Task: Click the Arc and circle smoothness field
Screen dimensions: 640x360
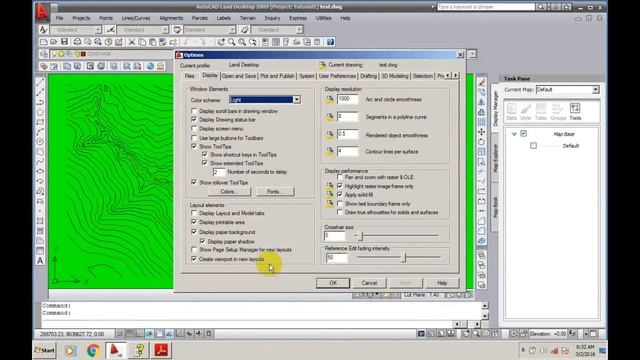Action: (x=347, y=99)
